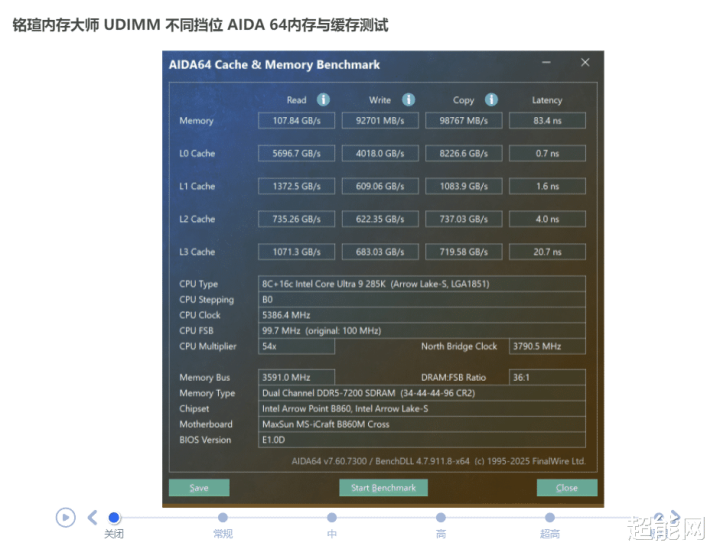
Task: Click CPU Clock value 5386.4 MHz
Action: click(422, 315)
